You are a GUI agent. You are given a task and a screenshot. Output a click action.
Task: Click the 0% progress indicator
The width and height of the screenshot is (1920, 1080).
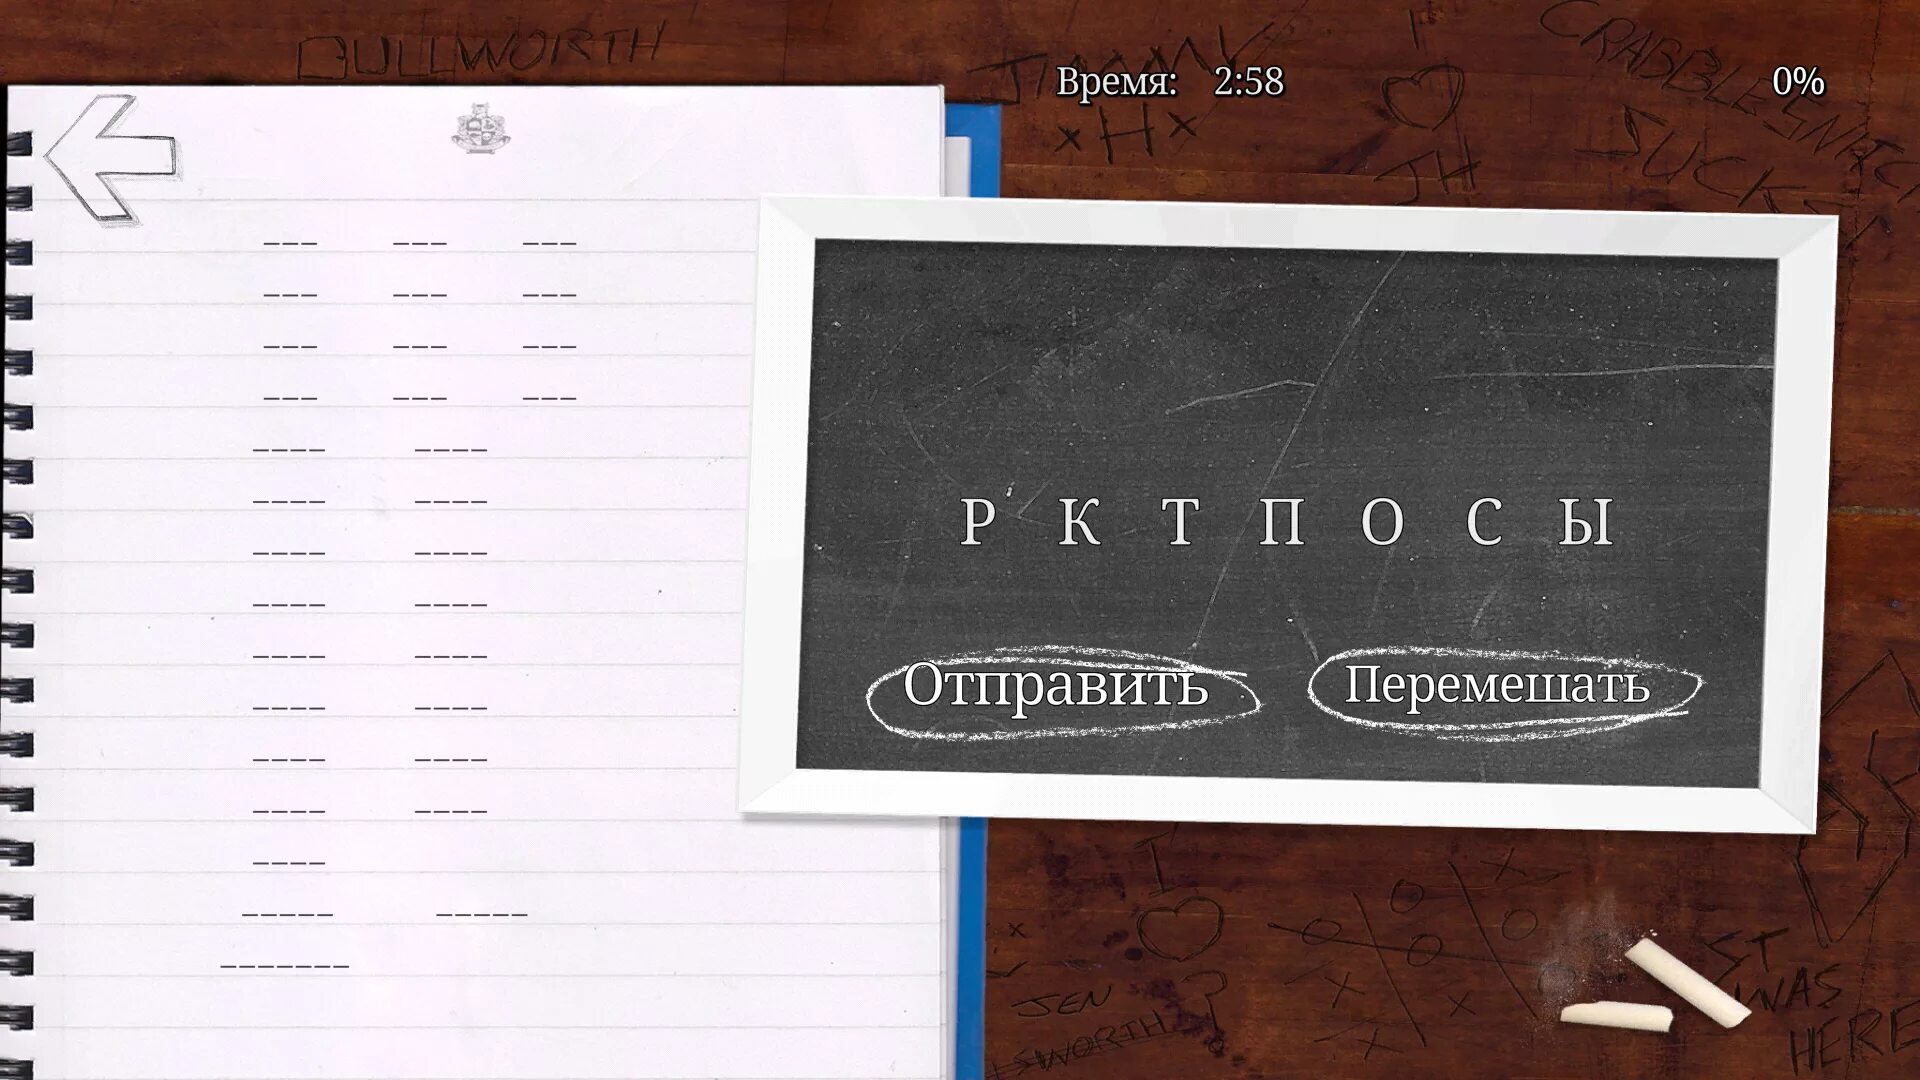click(1797, 81)
